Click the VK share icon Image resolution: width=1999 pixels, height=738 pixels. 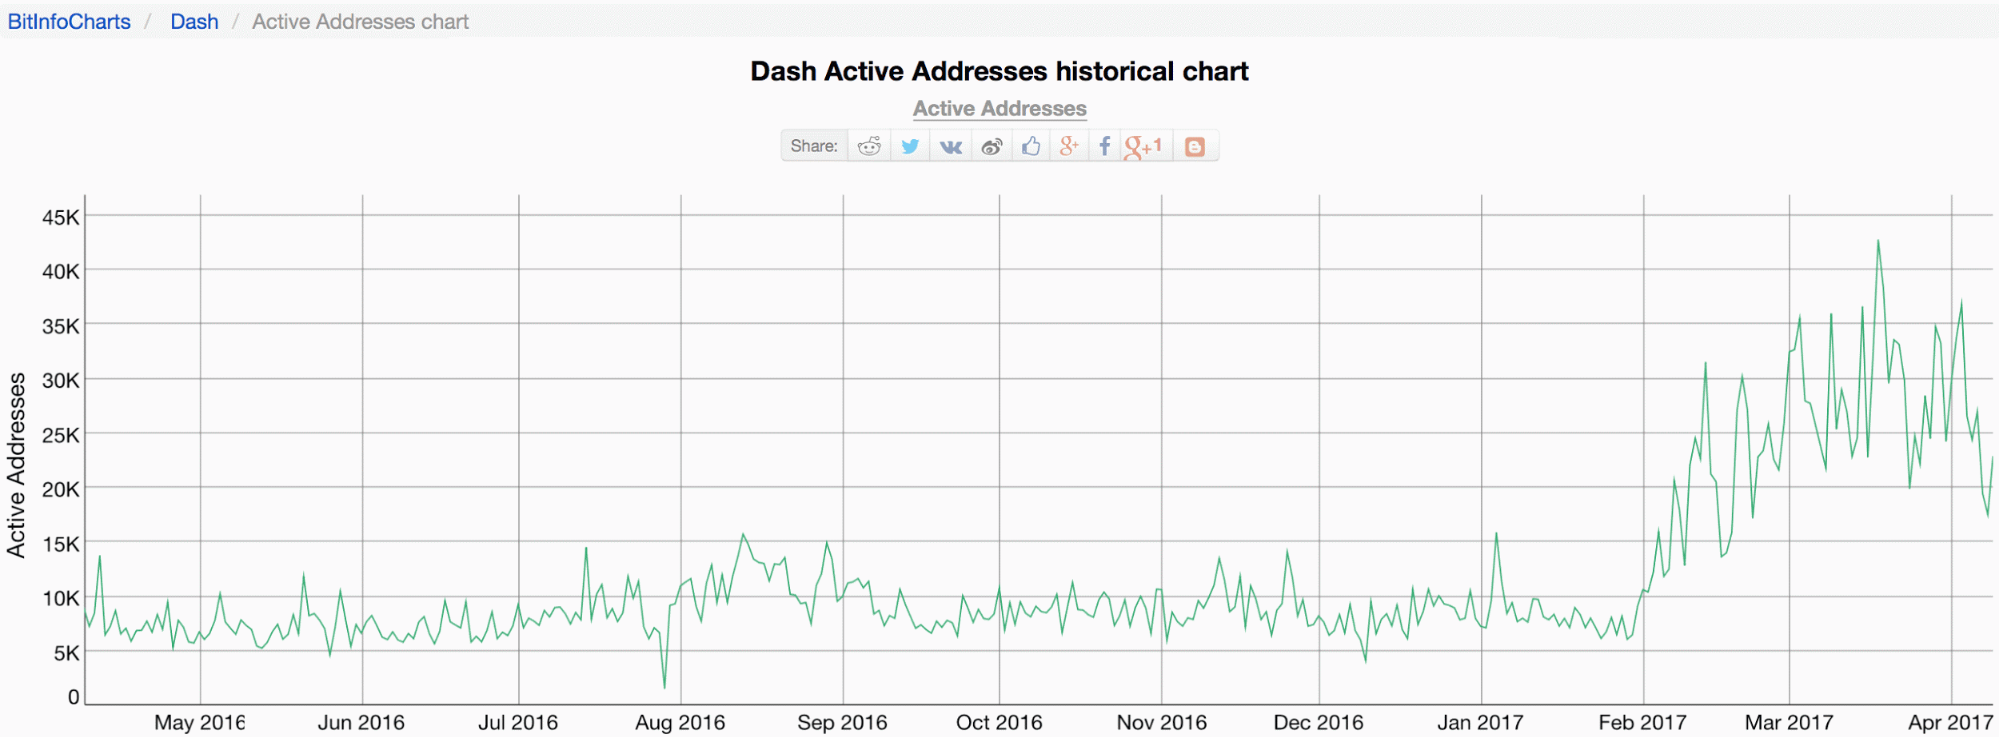click(951, 146)
